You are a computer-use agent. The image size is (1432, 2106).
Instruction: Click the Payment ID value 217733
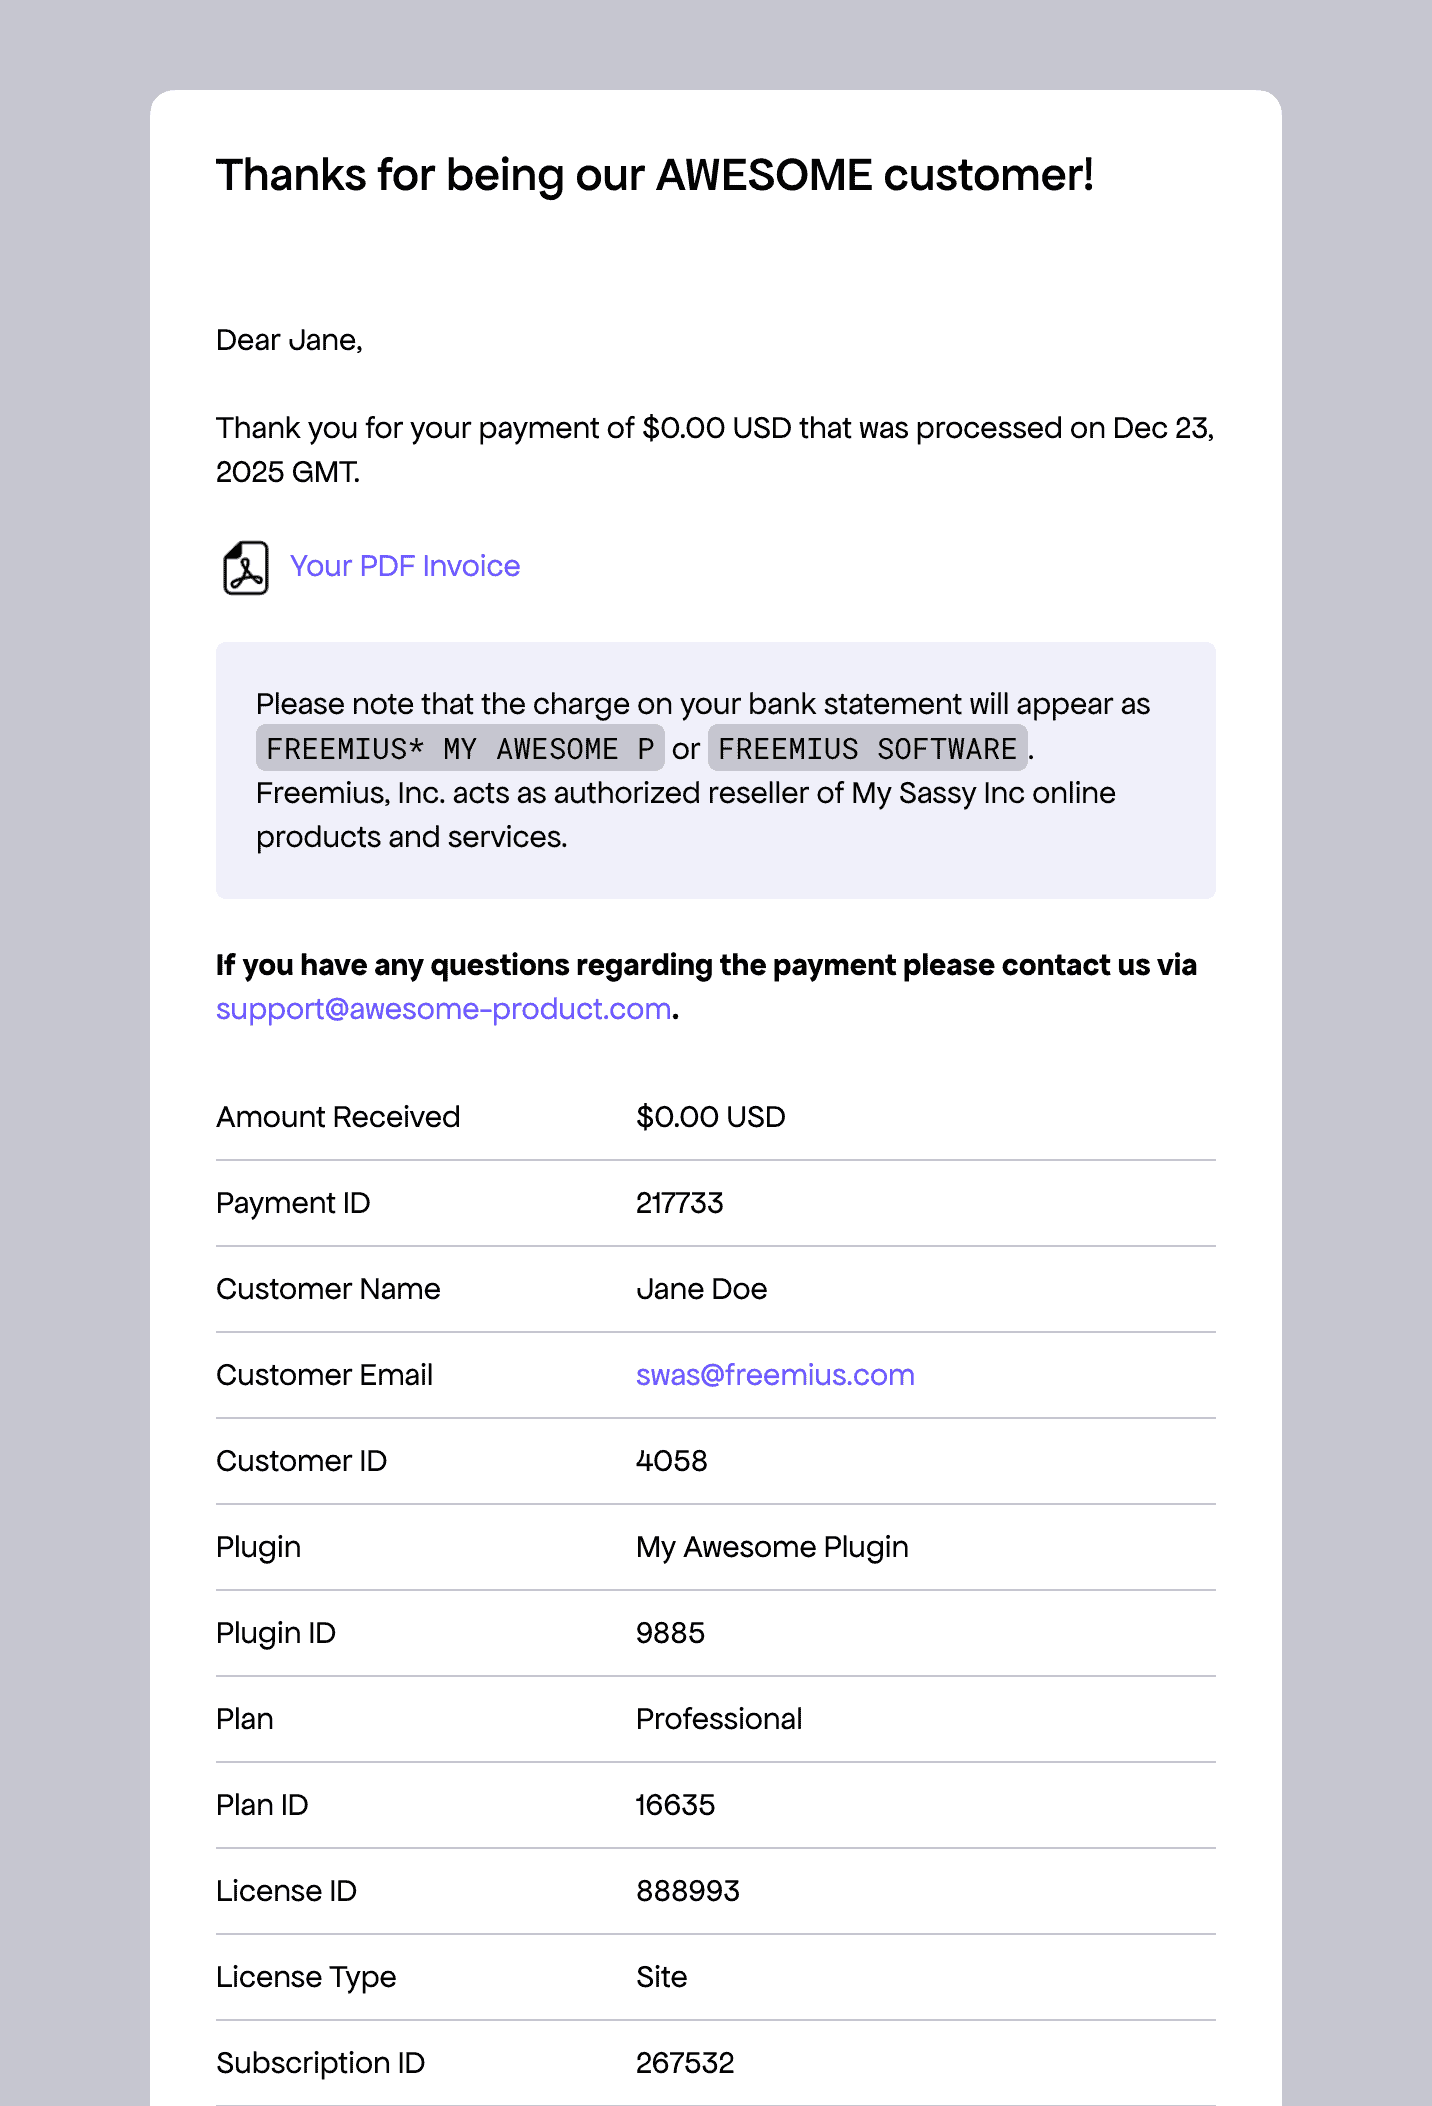click(x=679, y=1203)
